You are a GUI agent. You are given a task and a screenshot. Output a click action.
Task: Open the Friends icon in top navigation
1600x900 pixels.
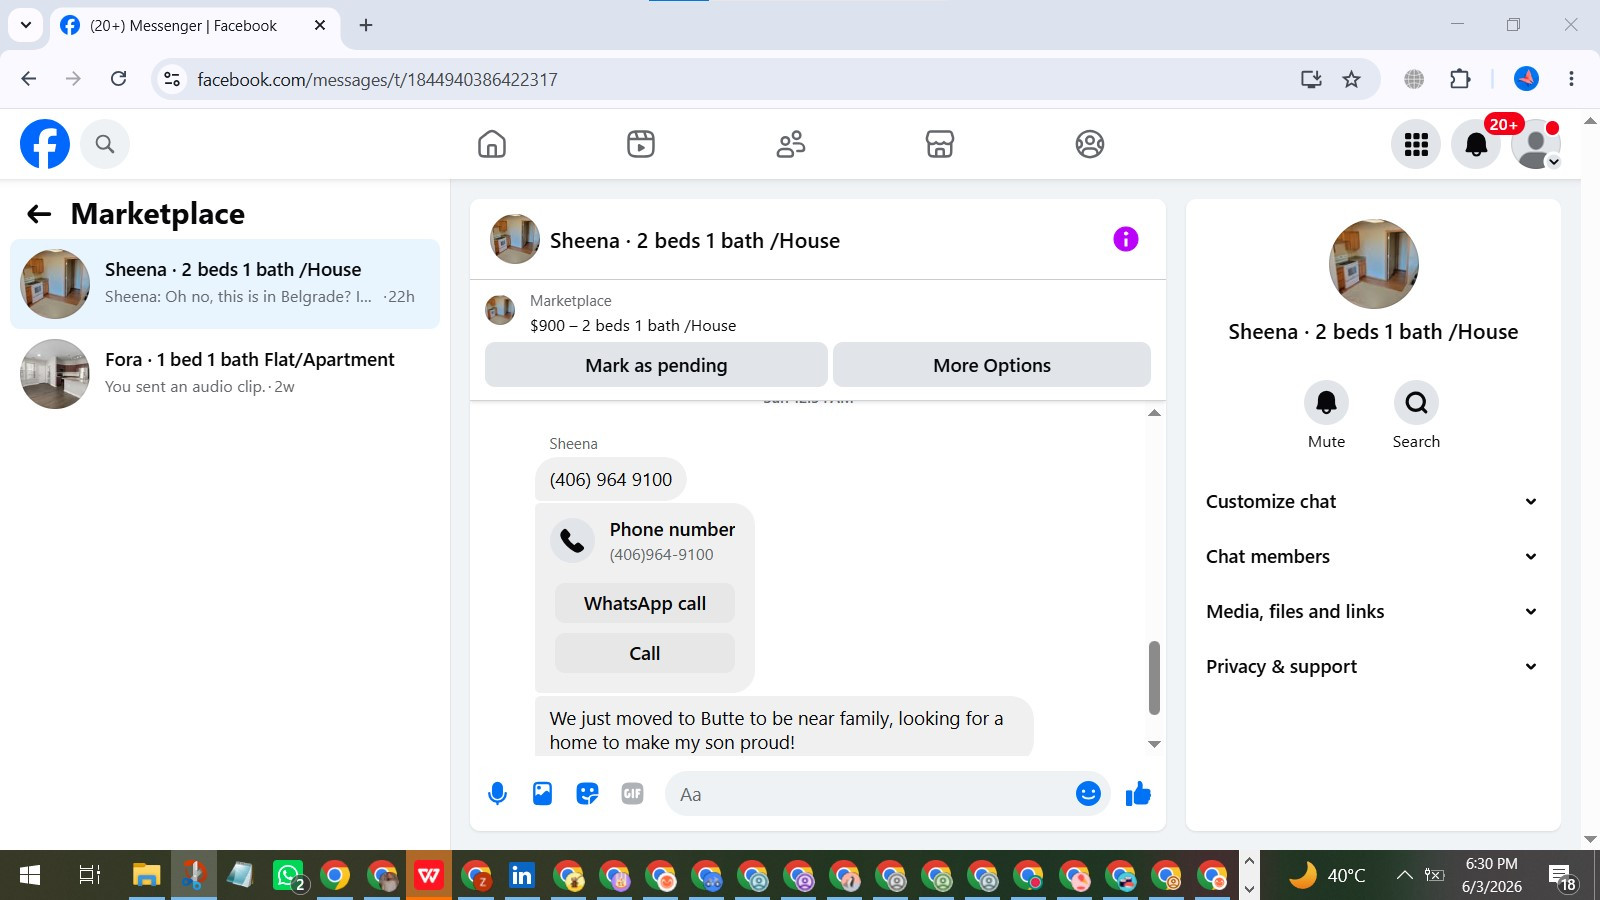[791, 144]
